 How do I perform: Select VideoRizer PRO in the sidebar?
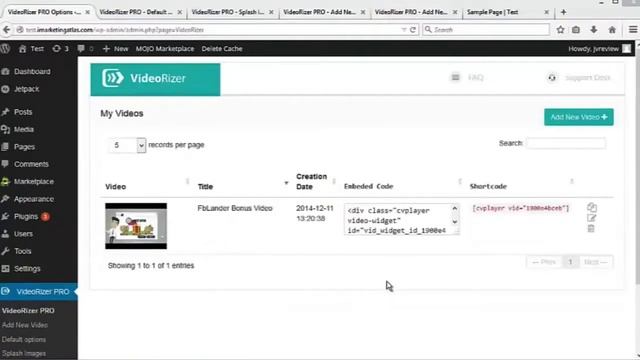click(x=39, y=291)
